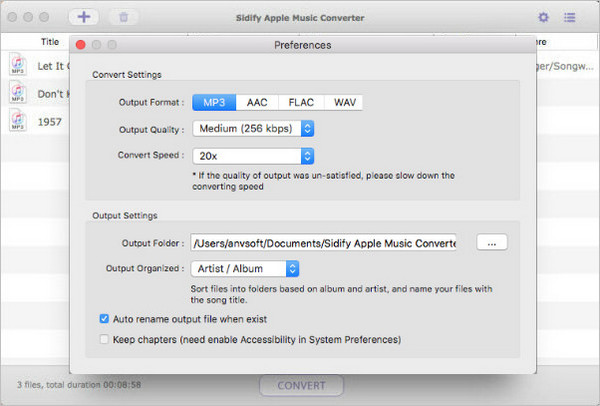Click the 'Let It' song title in the list
The height and width of the screenshot is (406, 600).
(x=53, y=66)
